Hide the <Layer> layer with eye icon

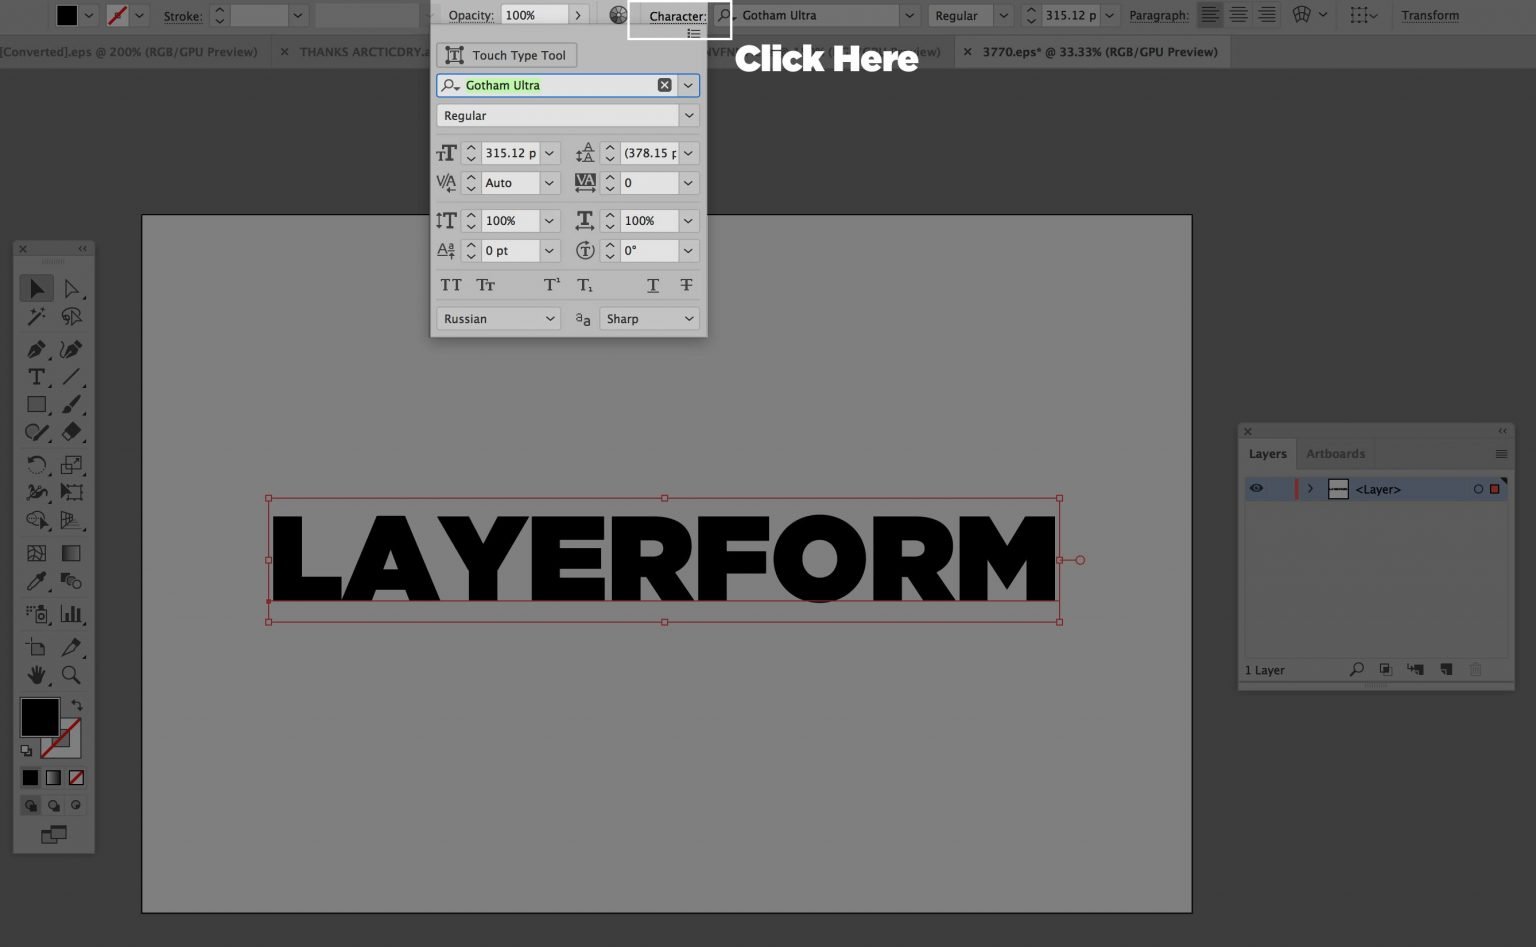(x=1256, y=489)
